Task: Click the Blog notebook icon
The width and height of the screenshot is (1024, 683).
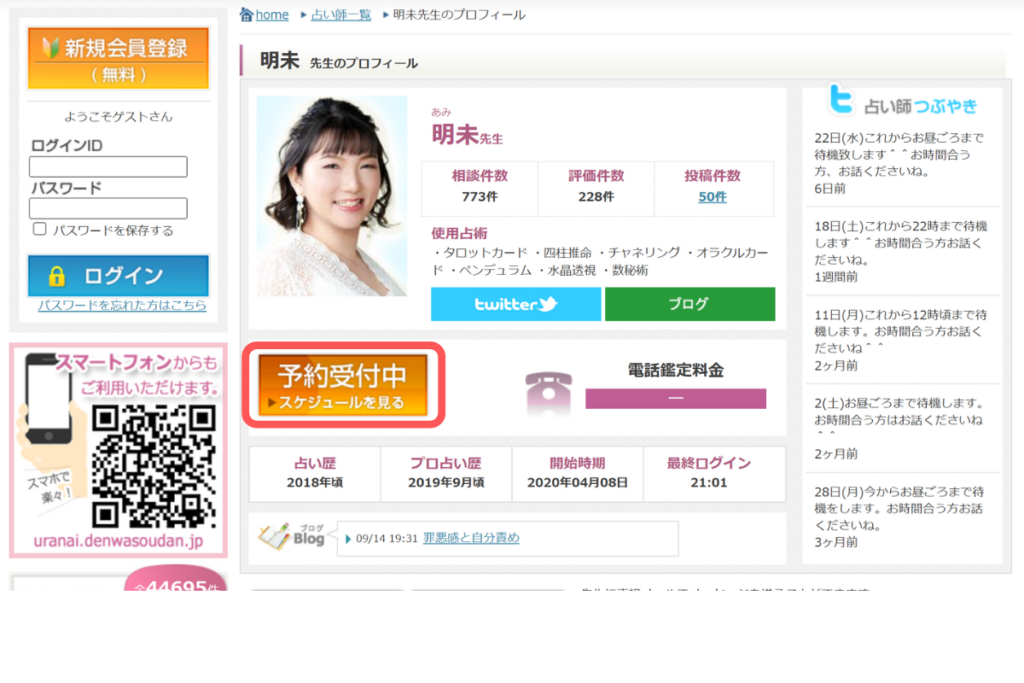Action: click(277, 536)
